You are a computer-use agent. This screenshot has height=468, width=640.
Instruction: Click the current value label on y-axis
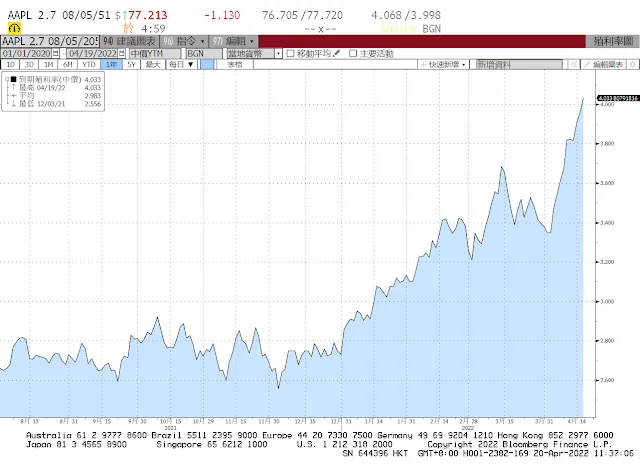click(618, 98)
